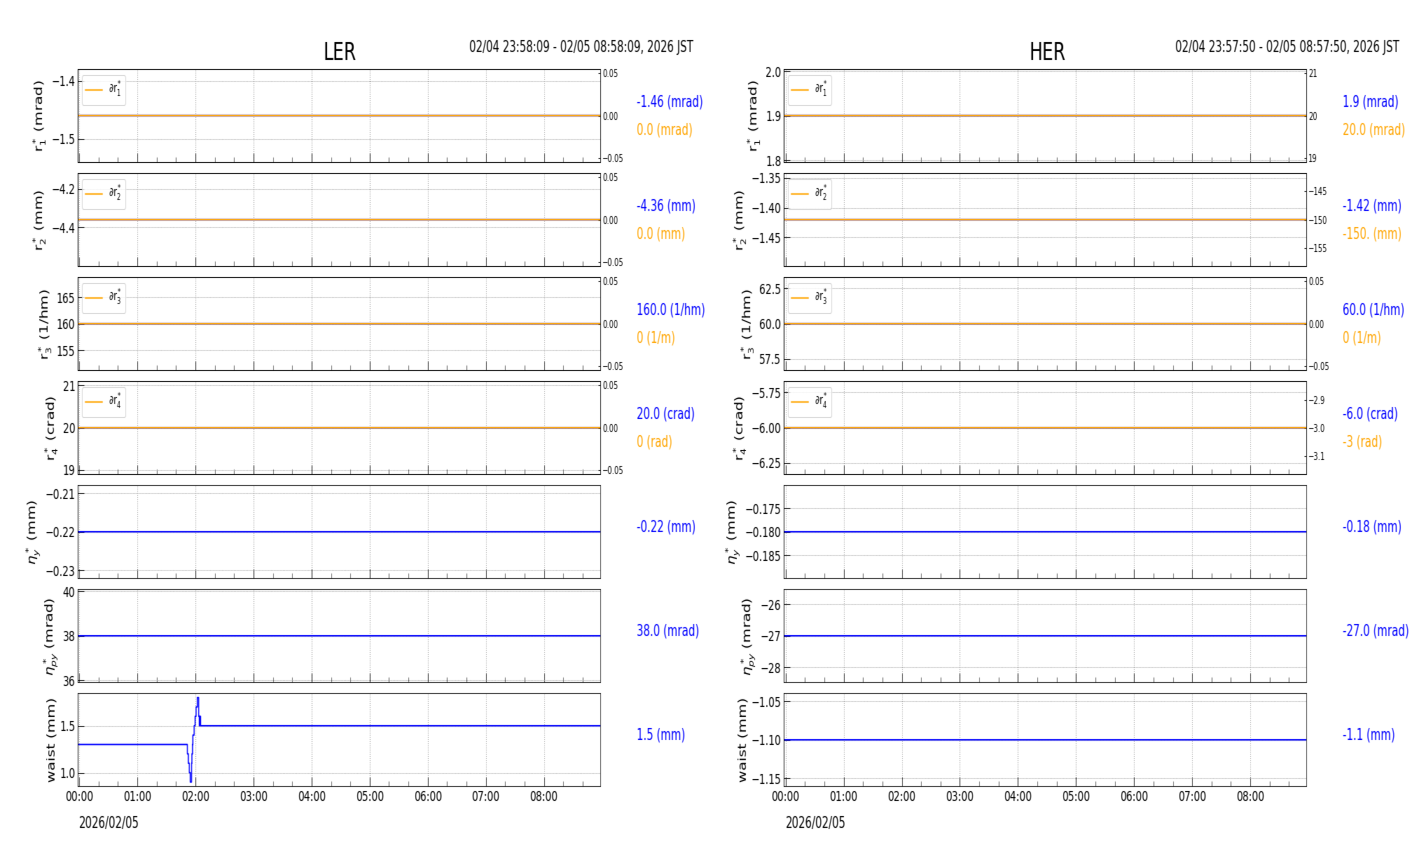This screenshot has width=1412, height=864.
Task: Select the HER "r4* (crad)" axis label
Action: tap(743, 428)
